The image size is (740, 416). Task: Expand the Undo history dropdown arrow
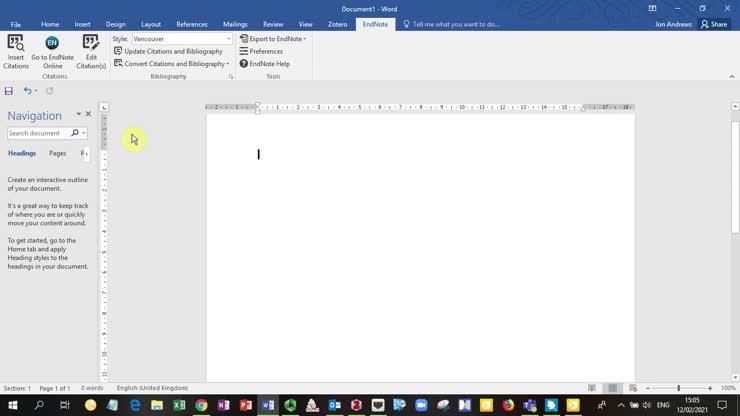(x=36, y=91)
